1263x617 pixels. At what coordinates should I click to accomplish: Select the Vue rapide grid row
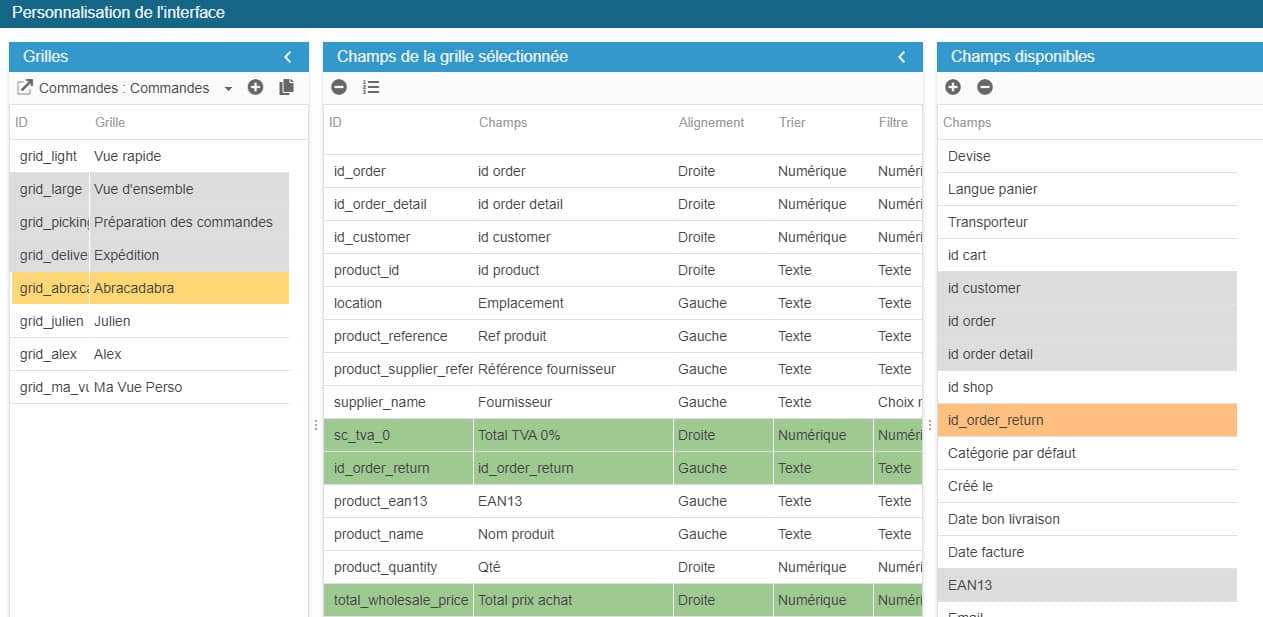(x=150, y=156)
